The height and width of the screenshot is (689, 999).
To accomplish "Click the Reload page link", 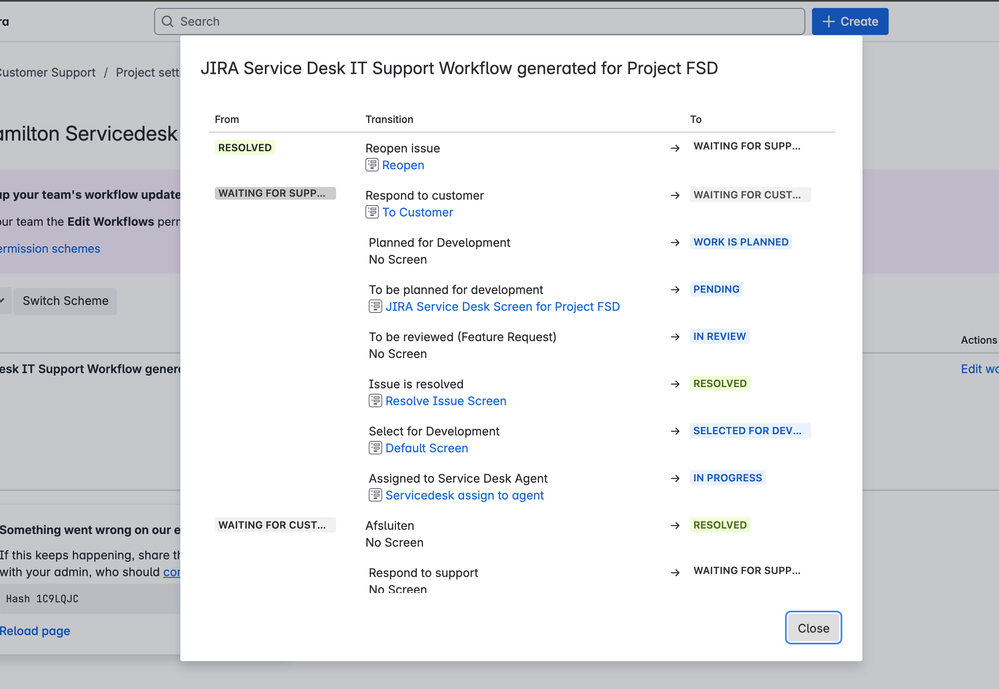I will (x=35, y=631).
